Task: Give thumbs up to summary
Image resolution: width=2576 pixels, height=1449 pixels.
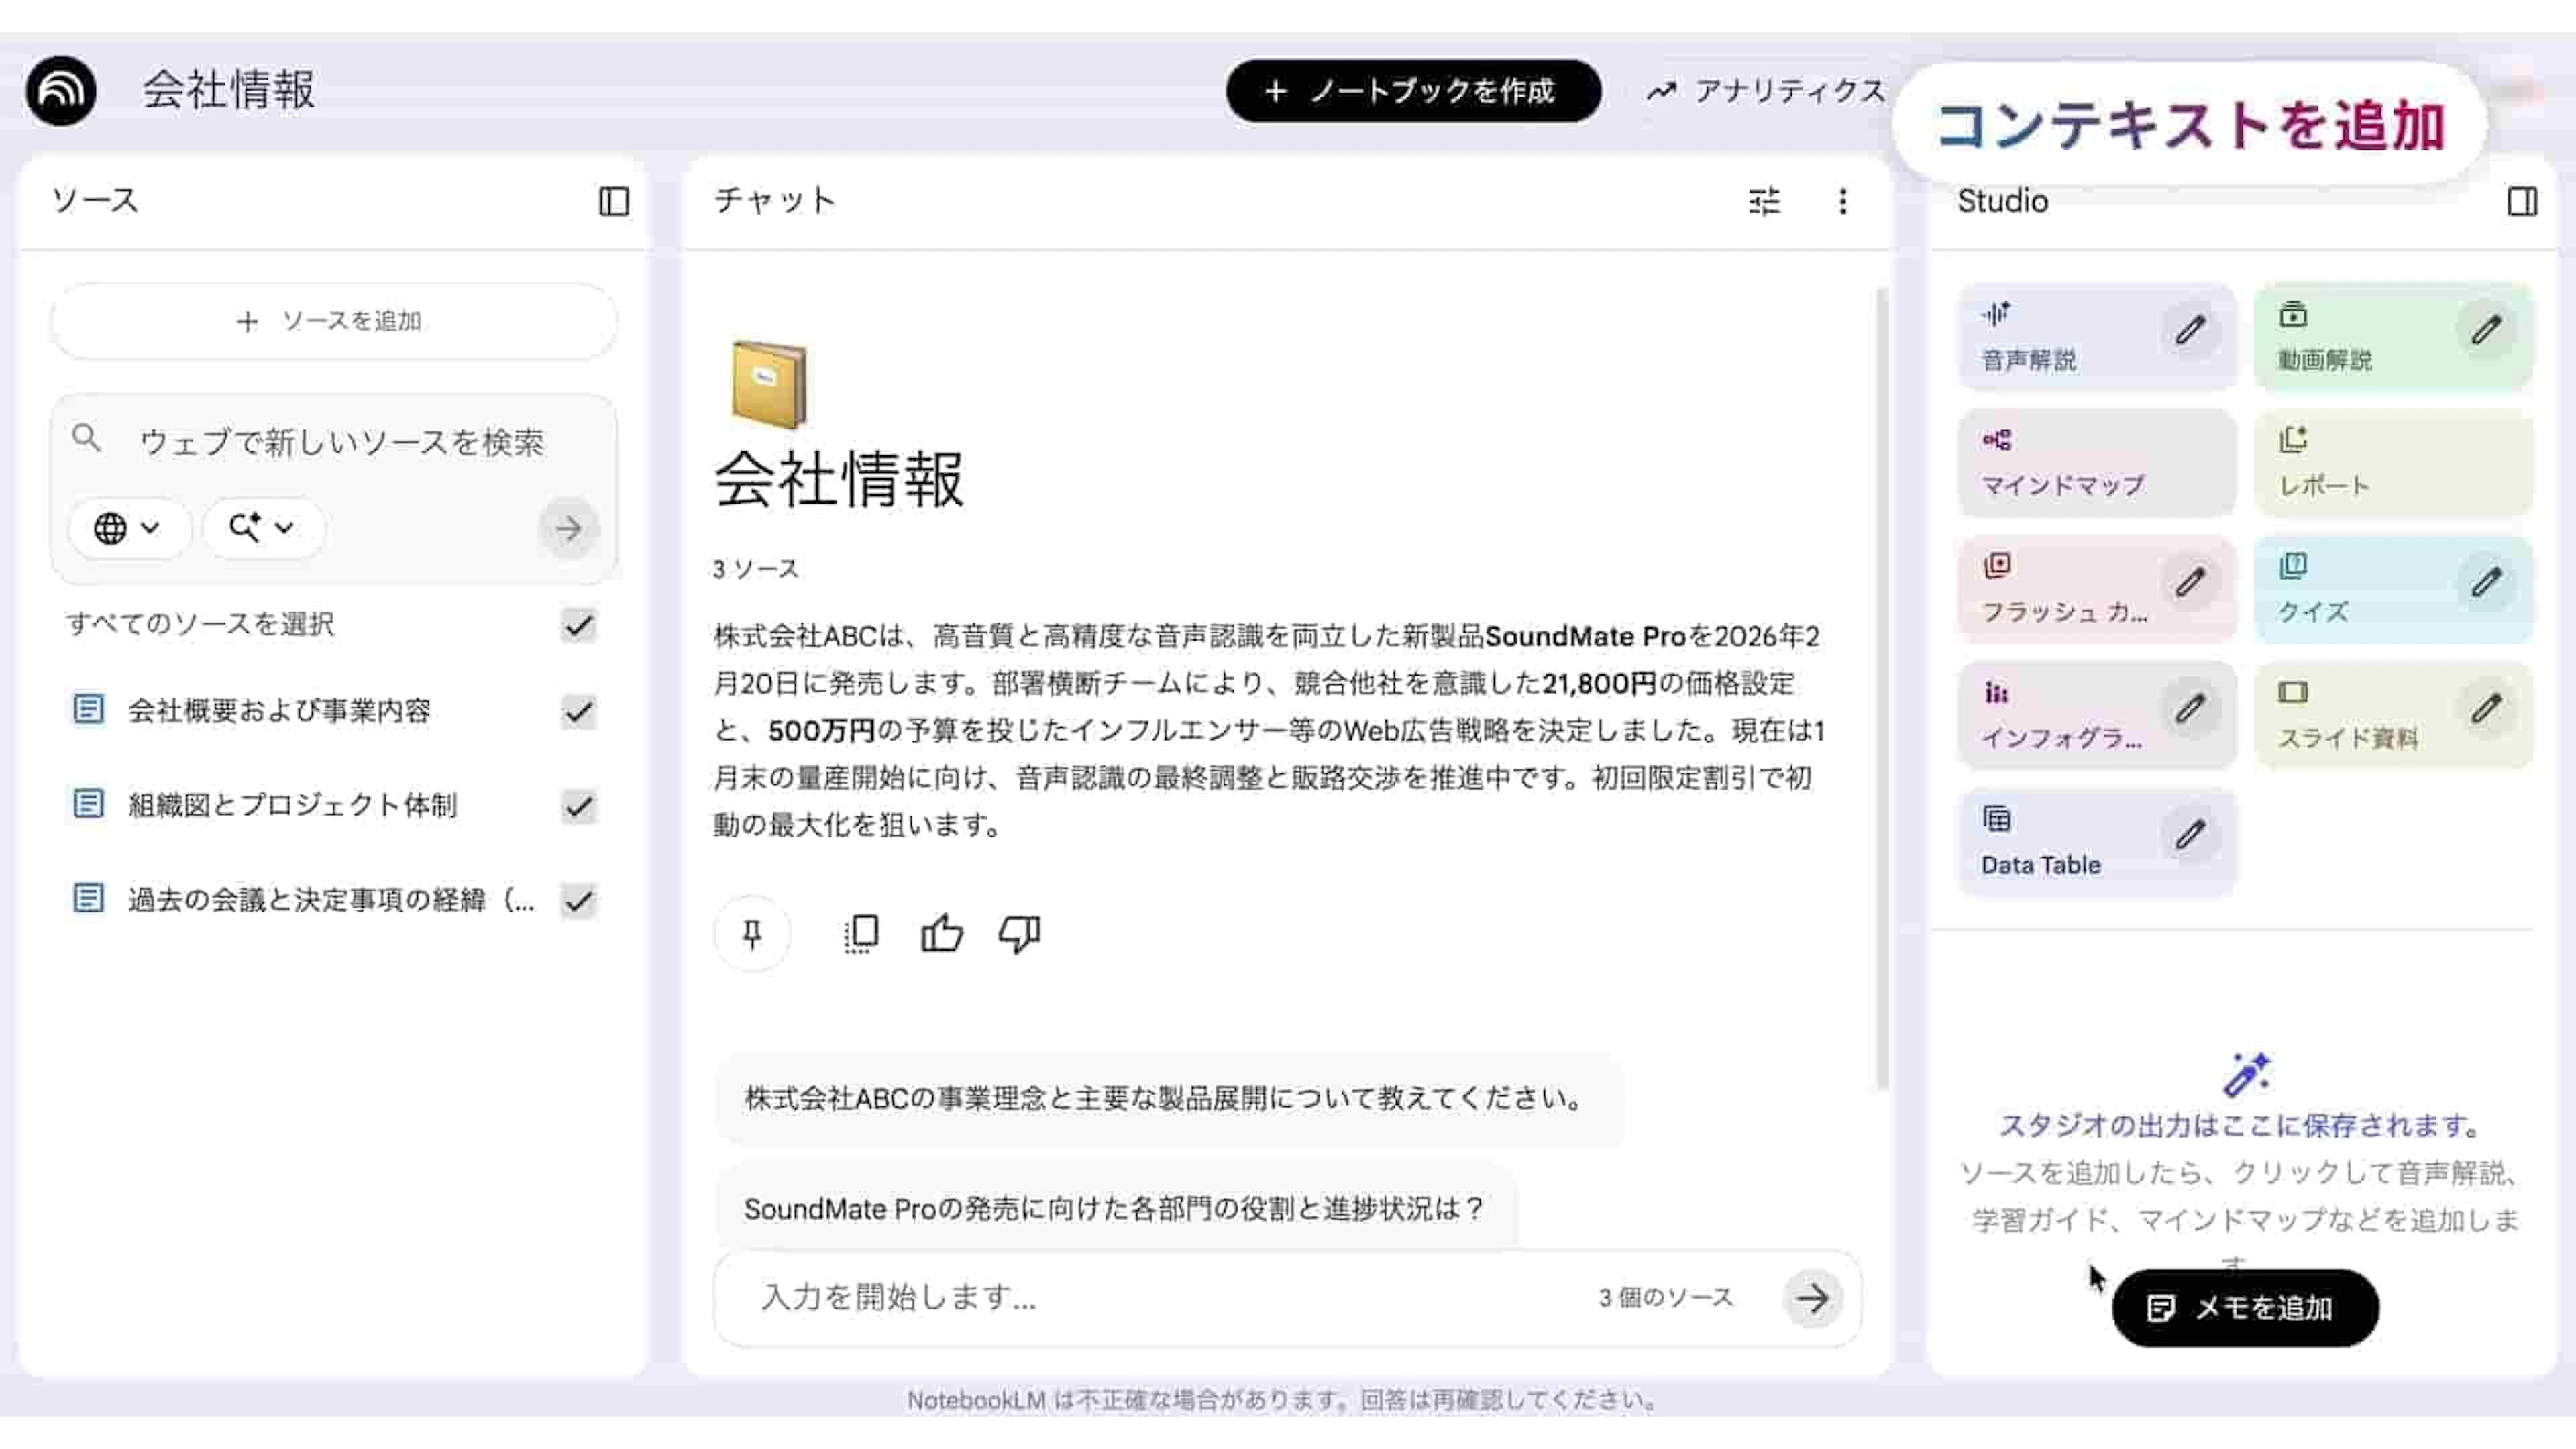Action: point(941,934)
